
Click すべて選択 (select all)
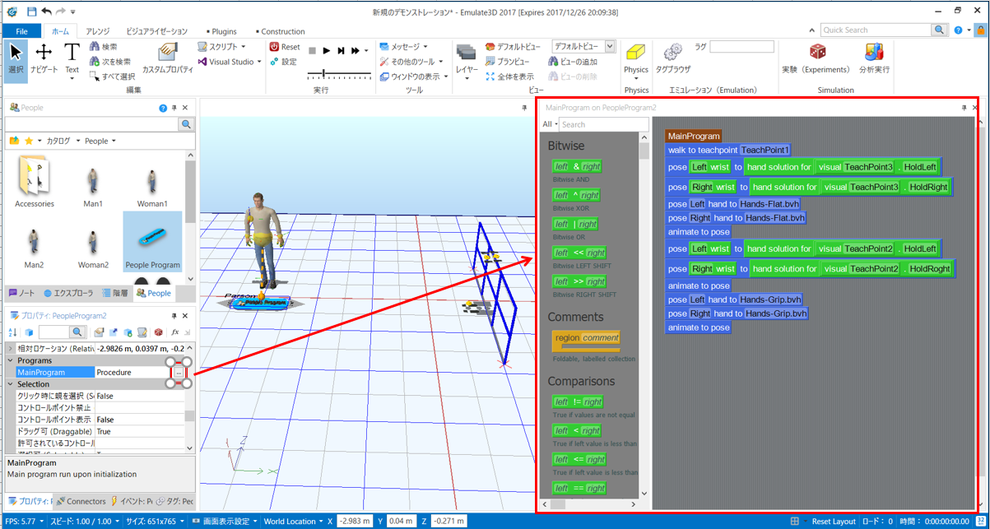112,76
